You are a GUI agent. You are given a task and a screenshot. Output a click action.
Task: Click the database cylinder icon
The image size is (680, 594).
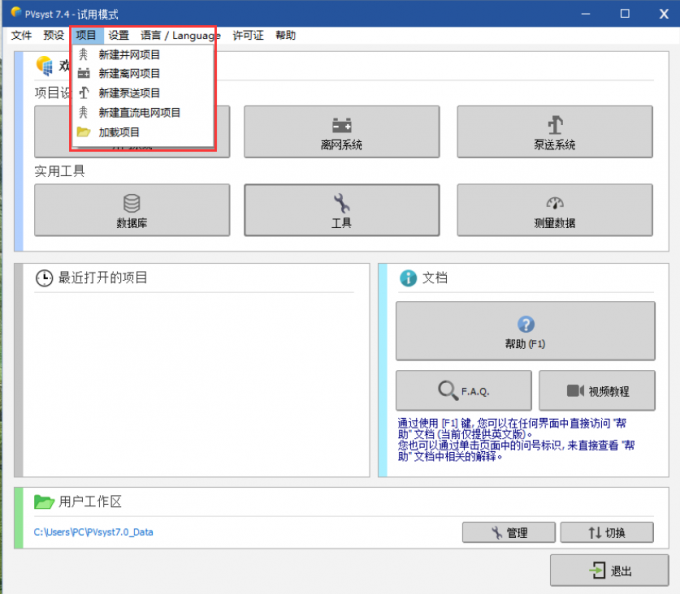pos(132,203)
